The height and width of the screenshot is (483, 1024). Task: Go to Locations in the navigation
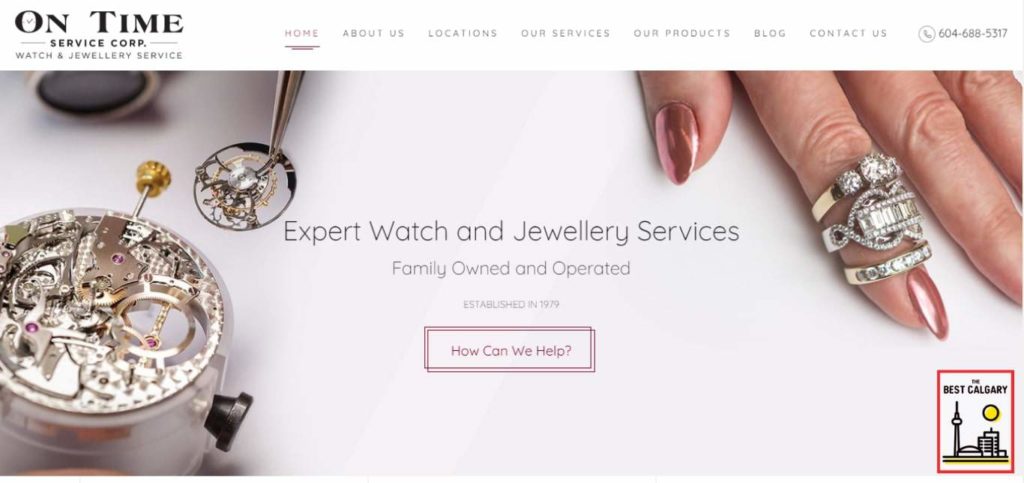click(462, 33)
